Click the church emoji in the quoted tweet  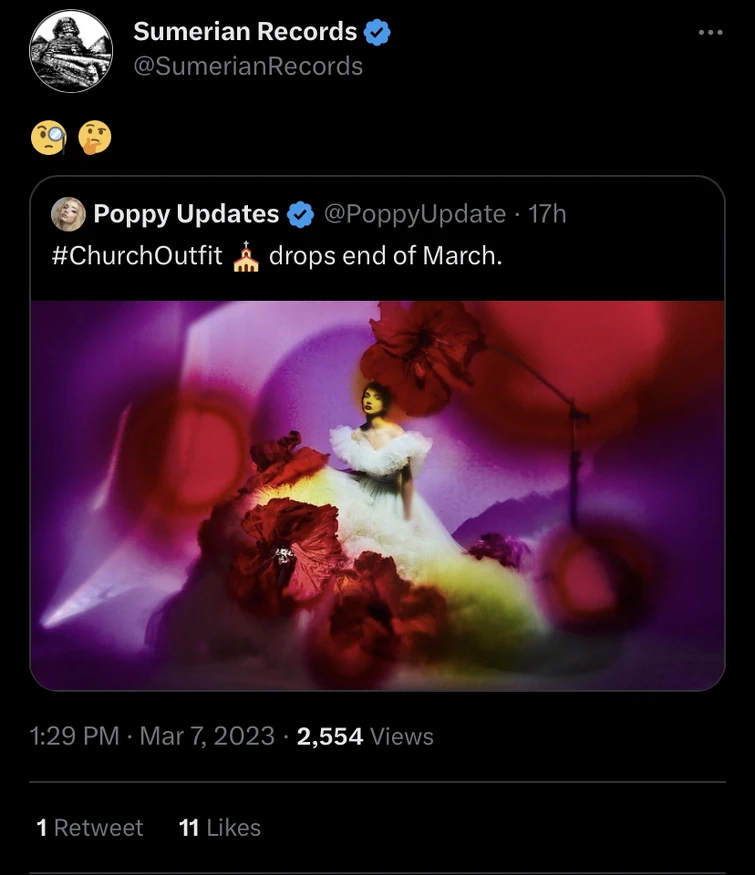(x=249, y=256)
